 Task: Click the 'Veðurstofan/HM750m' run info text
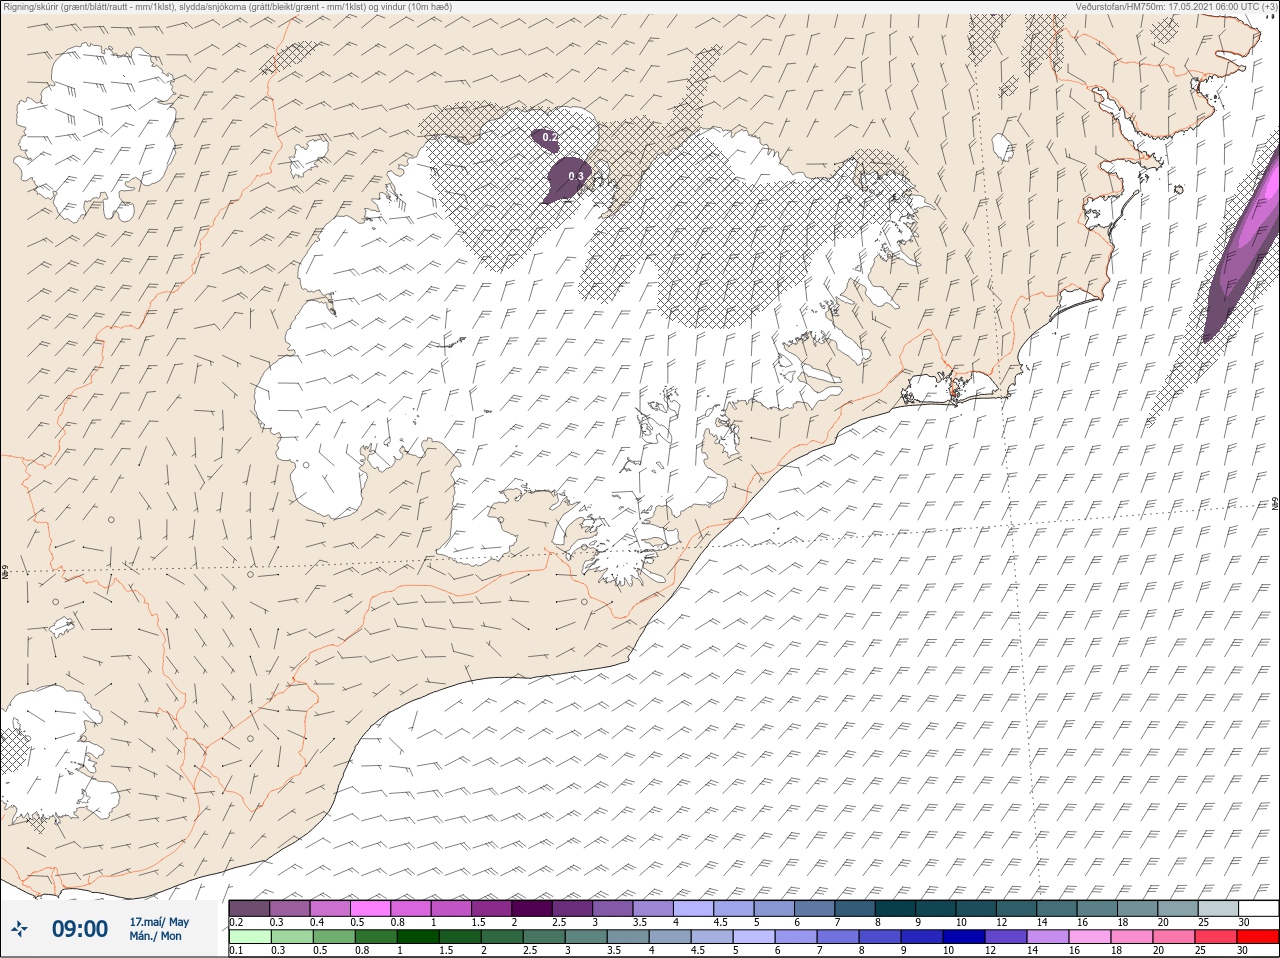(x=1178, y=6)
